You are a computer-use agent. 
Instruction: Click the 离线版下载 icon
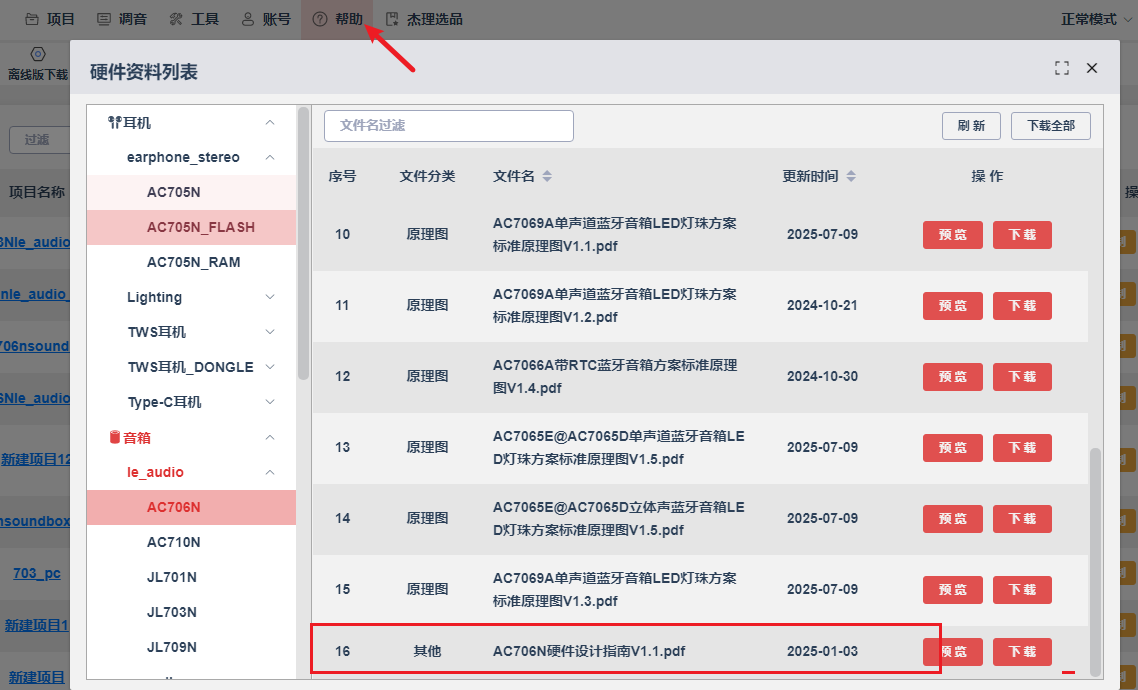(x=38, y=54)
